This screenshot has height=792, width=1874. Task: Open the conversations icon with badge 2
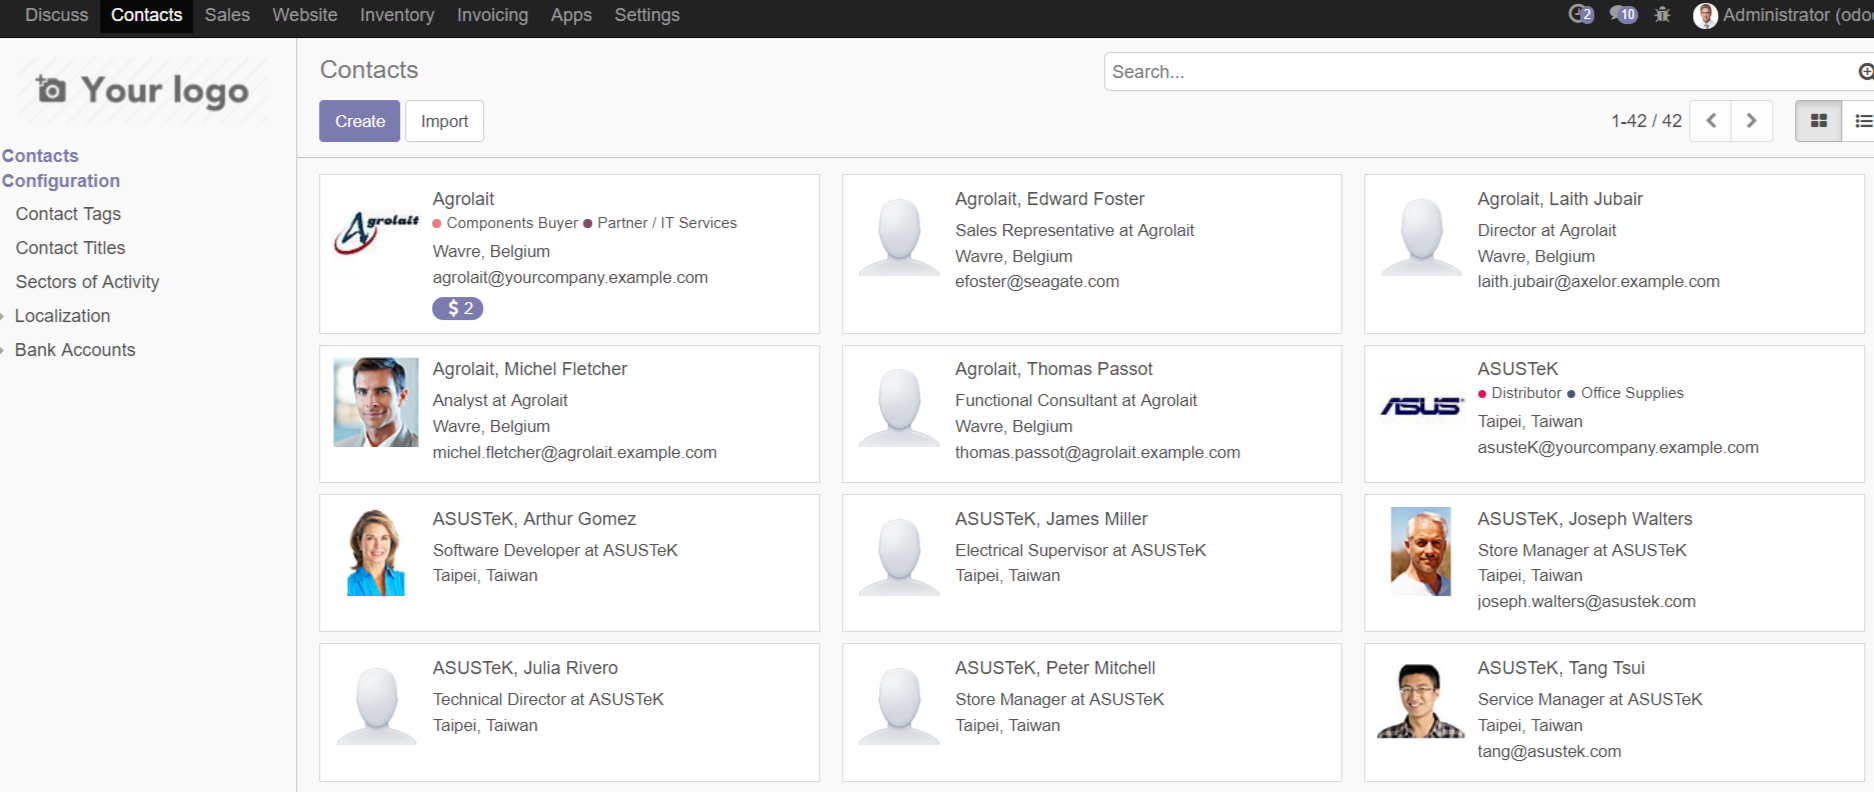1581,14
